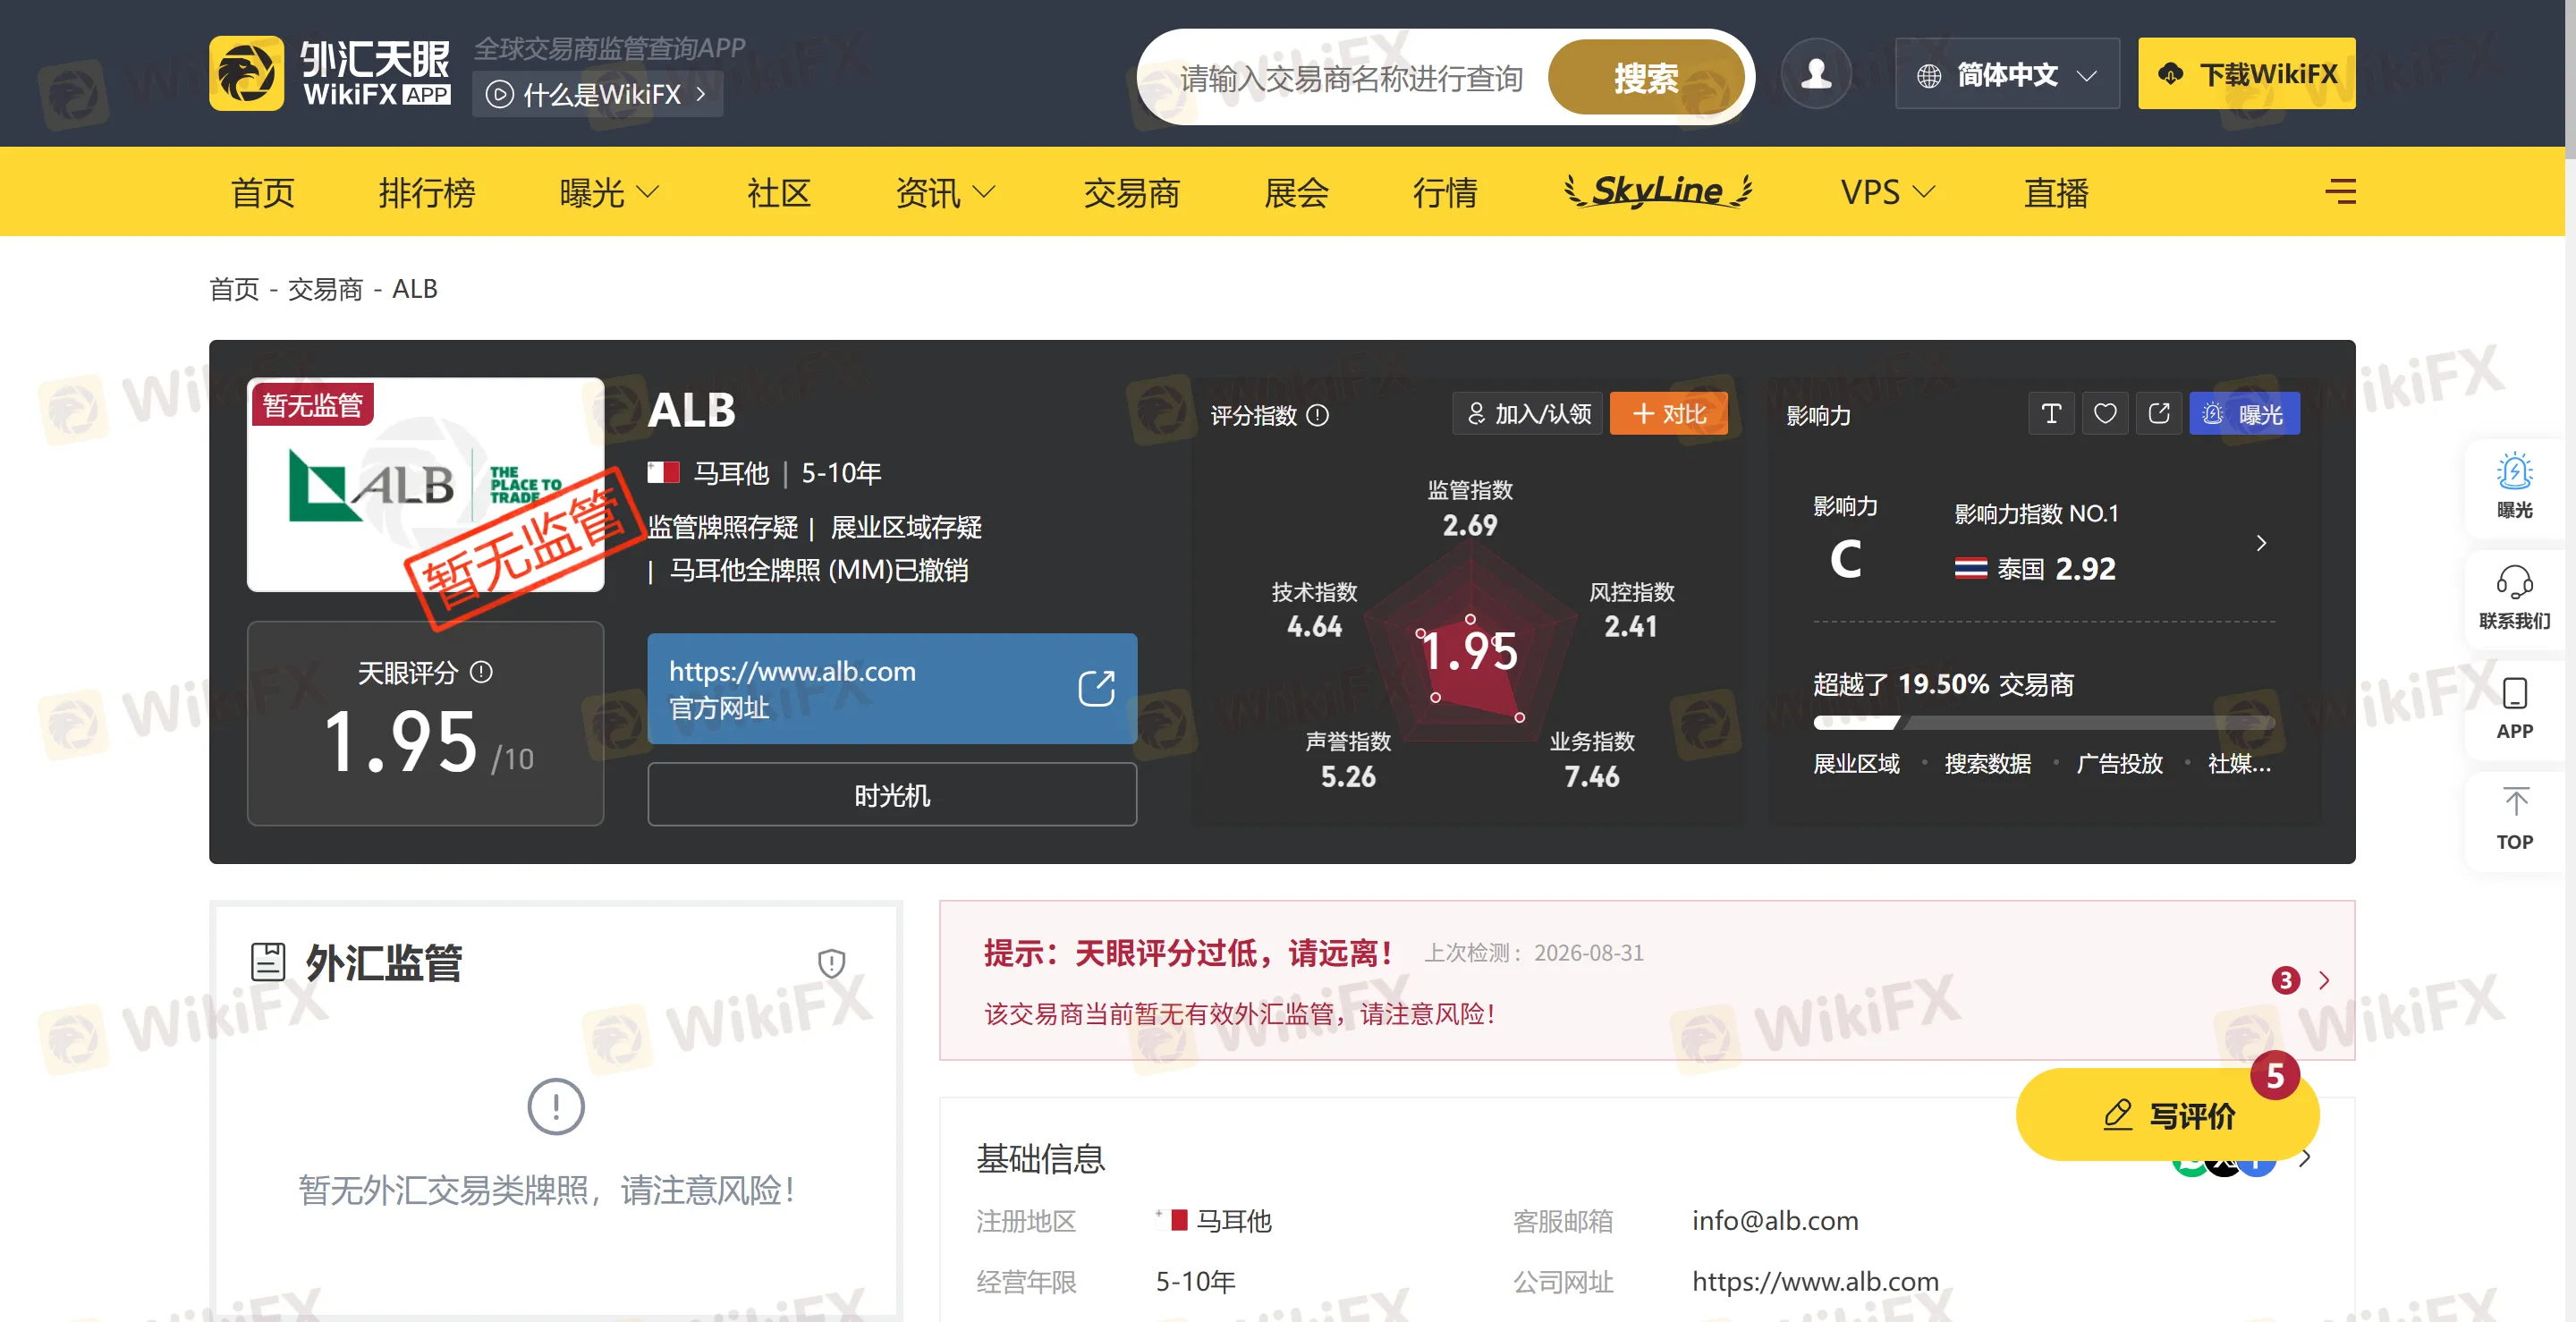Click the 写评价 write review button

[2167, 1114]
